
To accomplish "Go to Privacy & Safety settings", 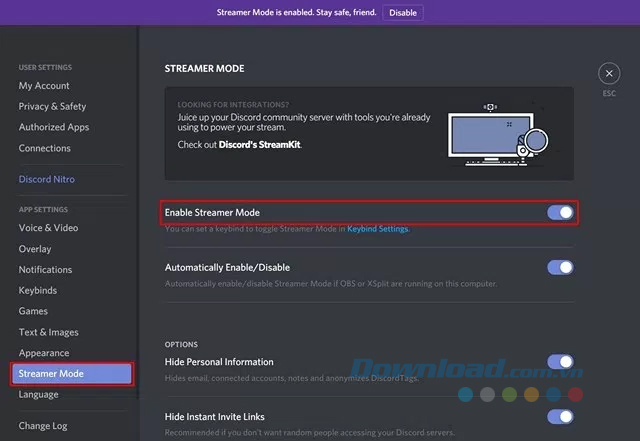I will click(52, 107).
